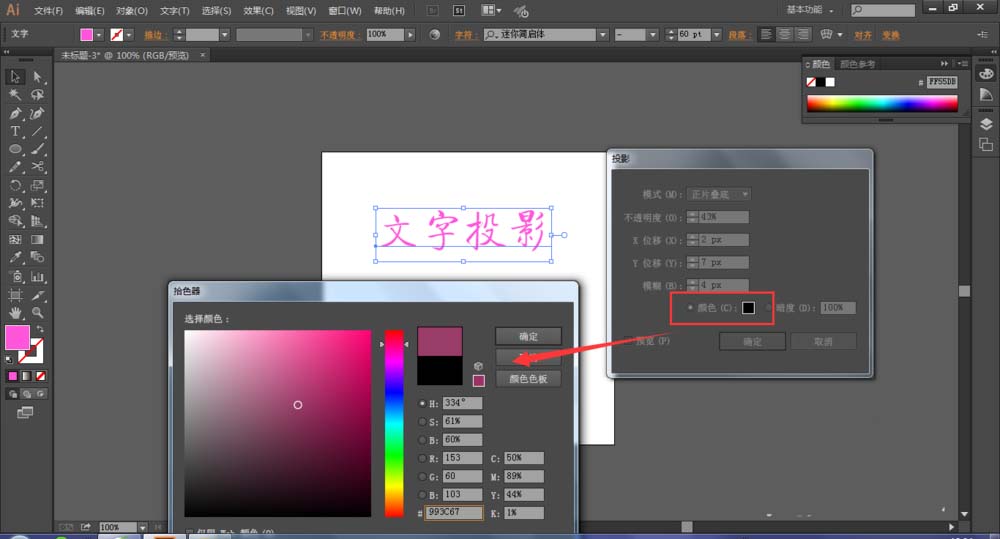The image size is (1000, 539).
Task: Expand the opacity 100% slider arrow
Action: click(410, 34)
